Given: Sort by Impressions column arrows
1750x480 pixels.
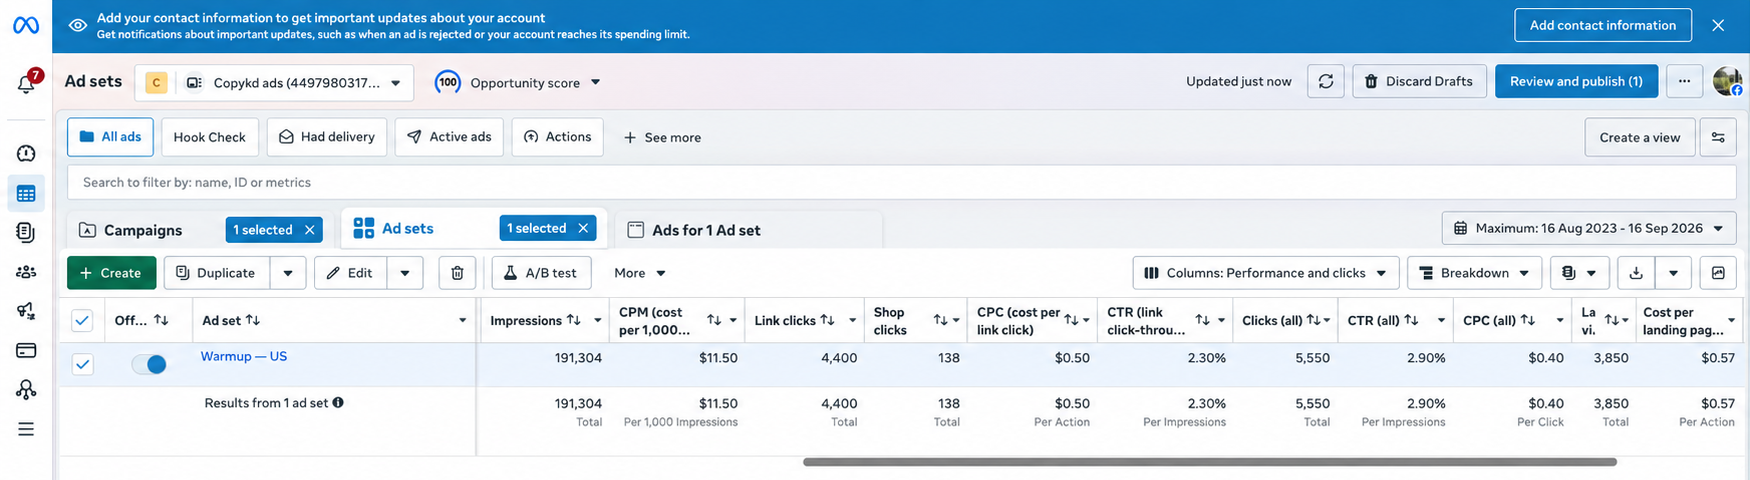Looking at the screenshot, I should [x=574, y=320].
